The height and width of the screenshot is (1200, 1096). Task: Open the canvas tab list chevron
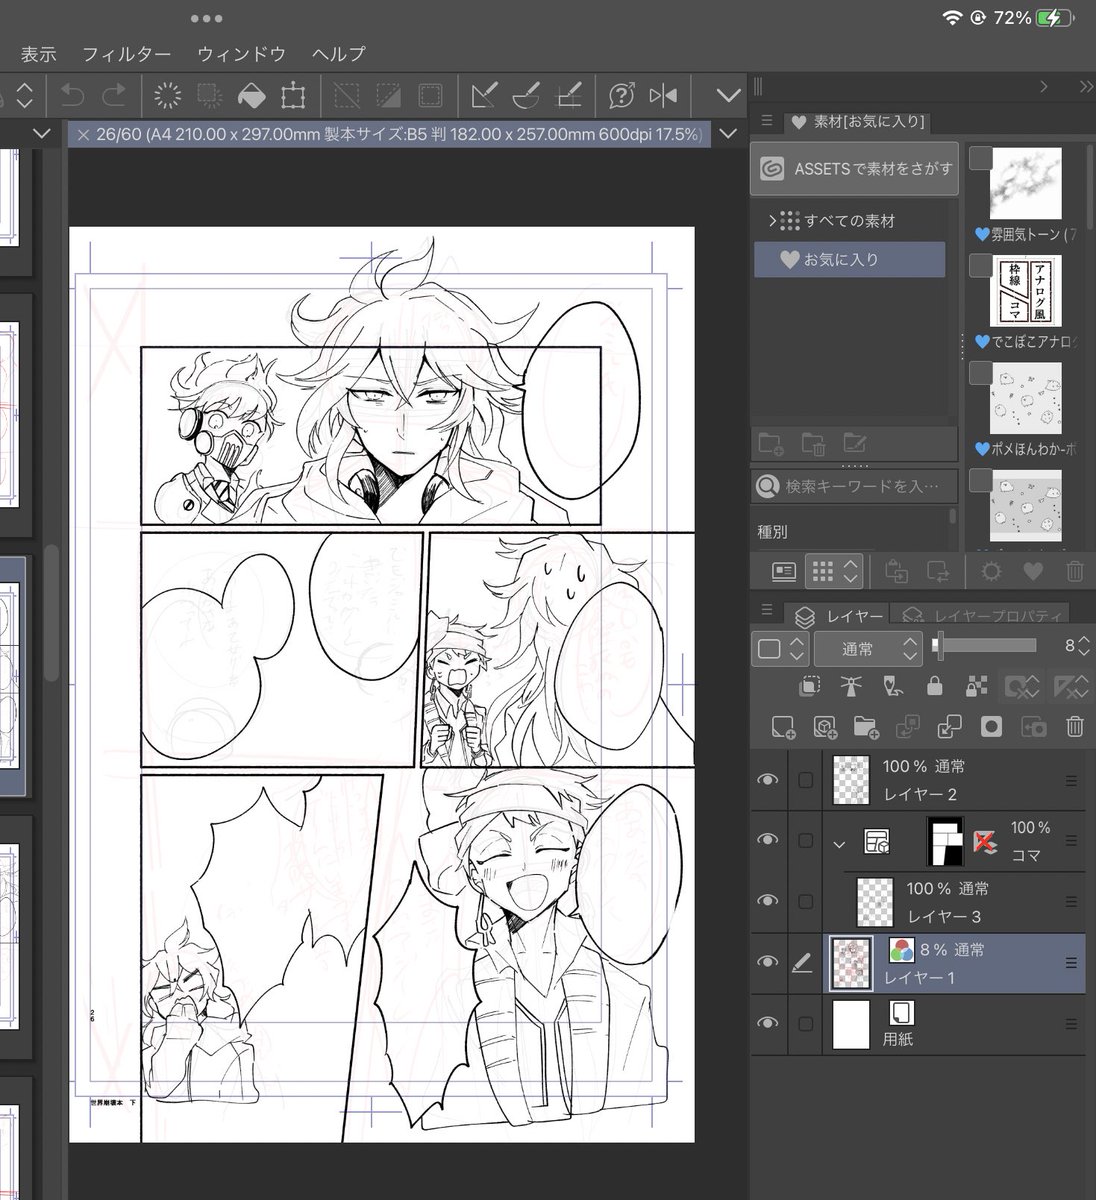pos(729,134)
